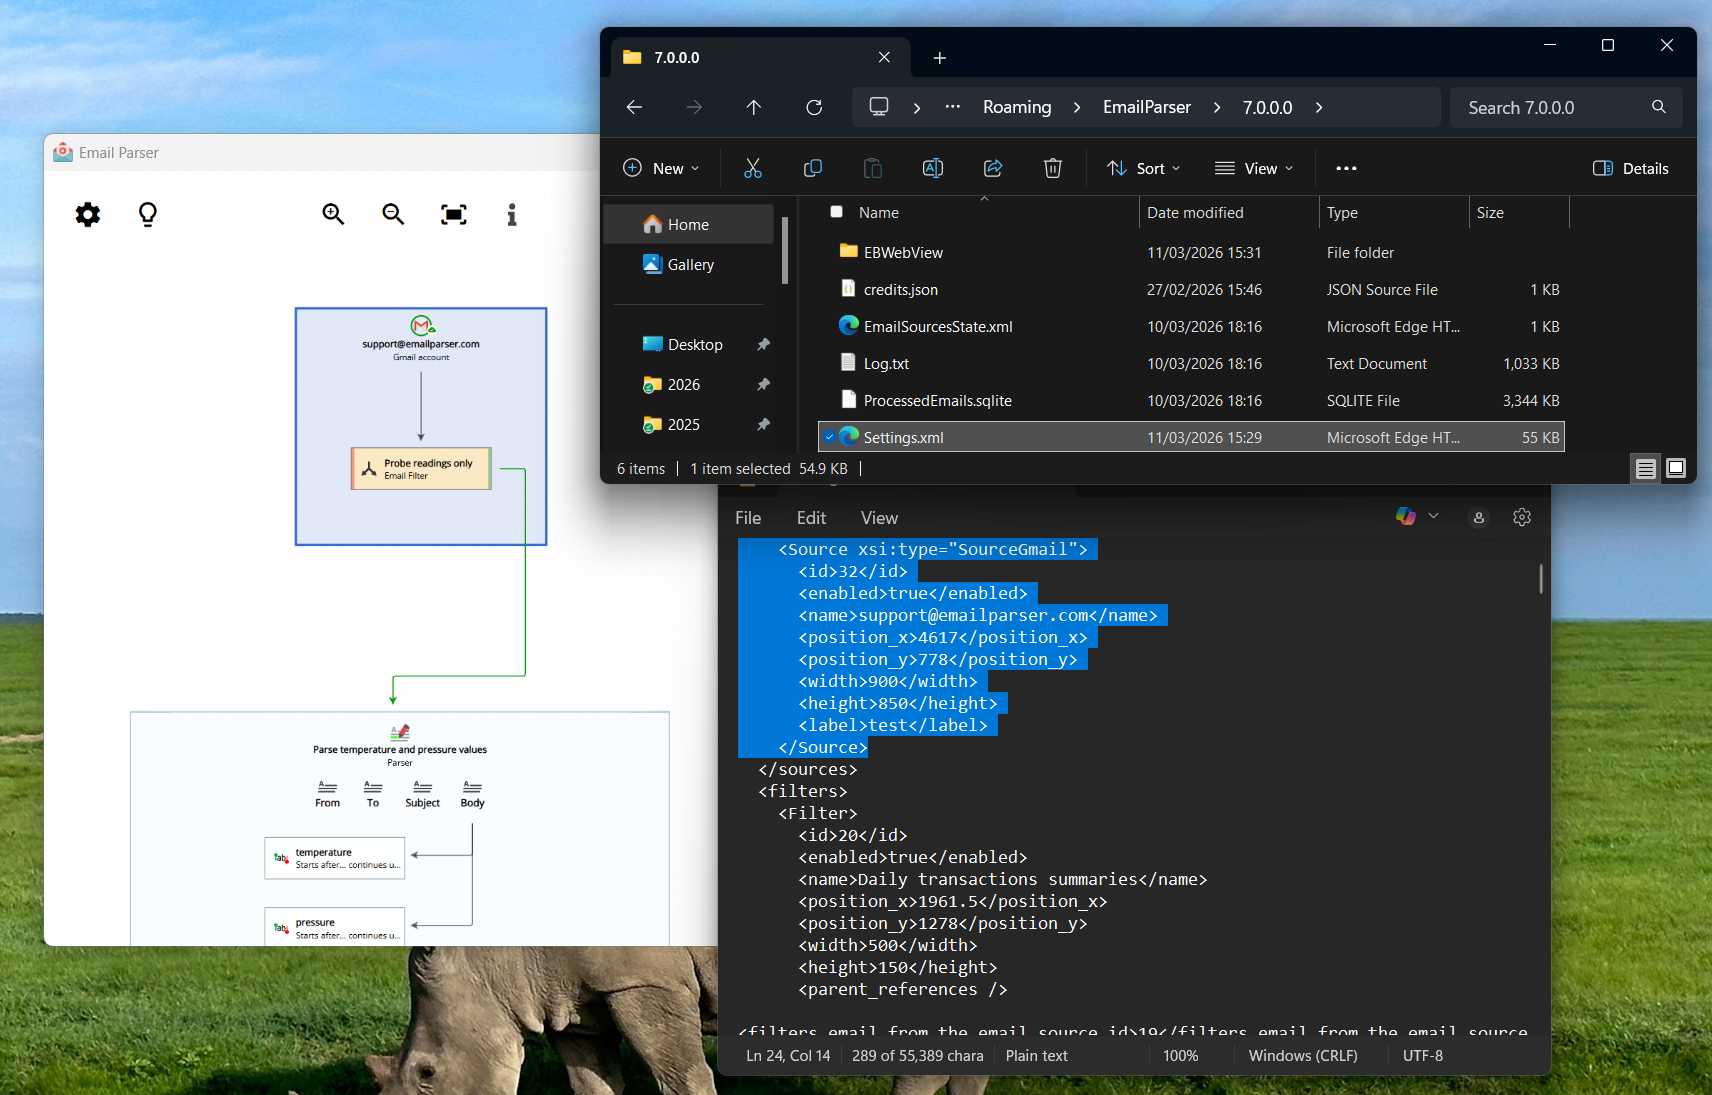Screen dimensions: 1712x1095
Task: Open the Edit menu in Notepad
Action: point(811,517)
